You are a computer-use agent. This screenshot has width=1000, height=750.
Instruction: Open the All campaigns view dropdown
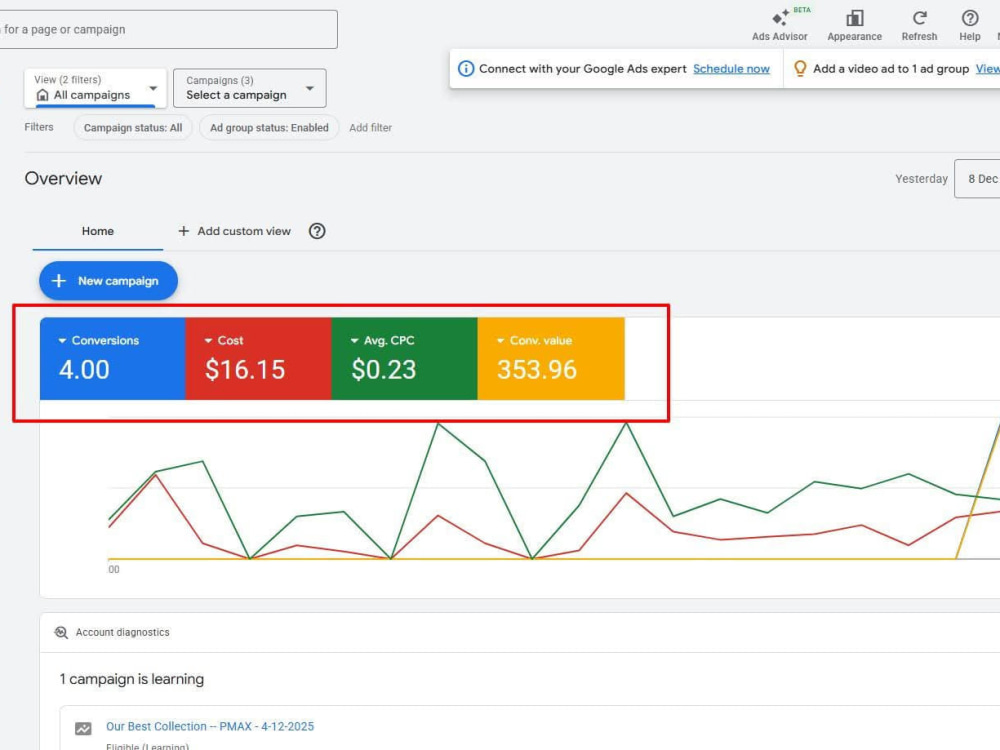96,88
